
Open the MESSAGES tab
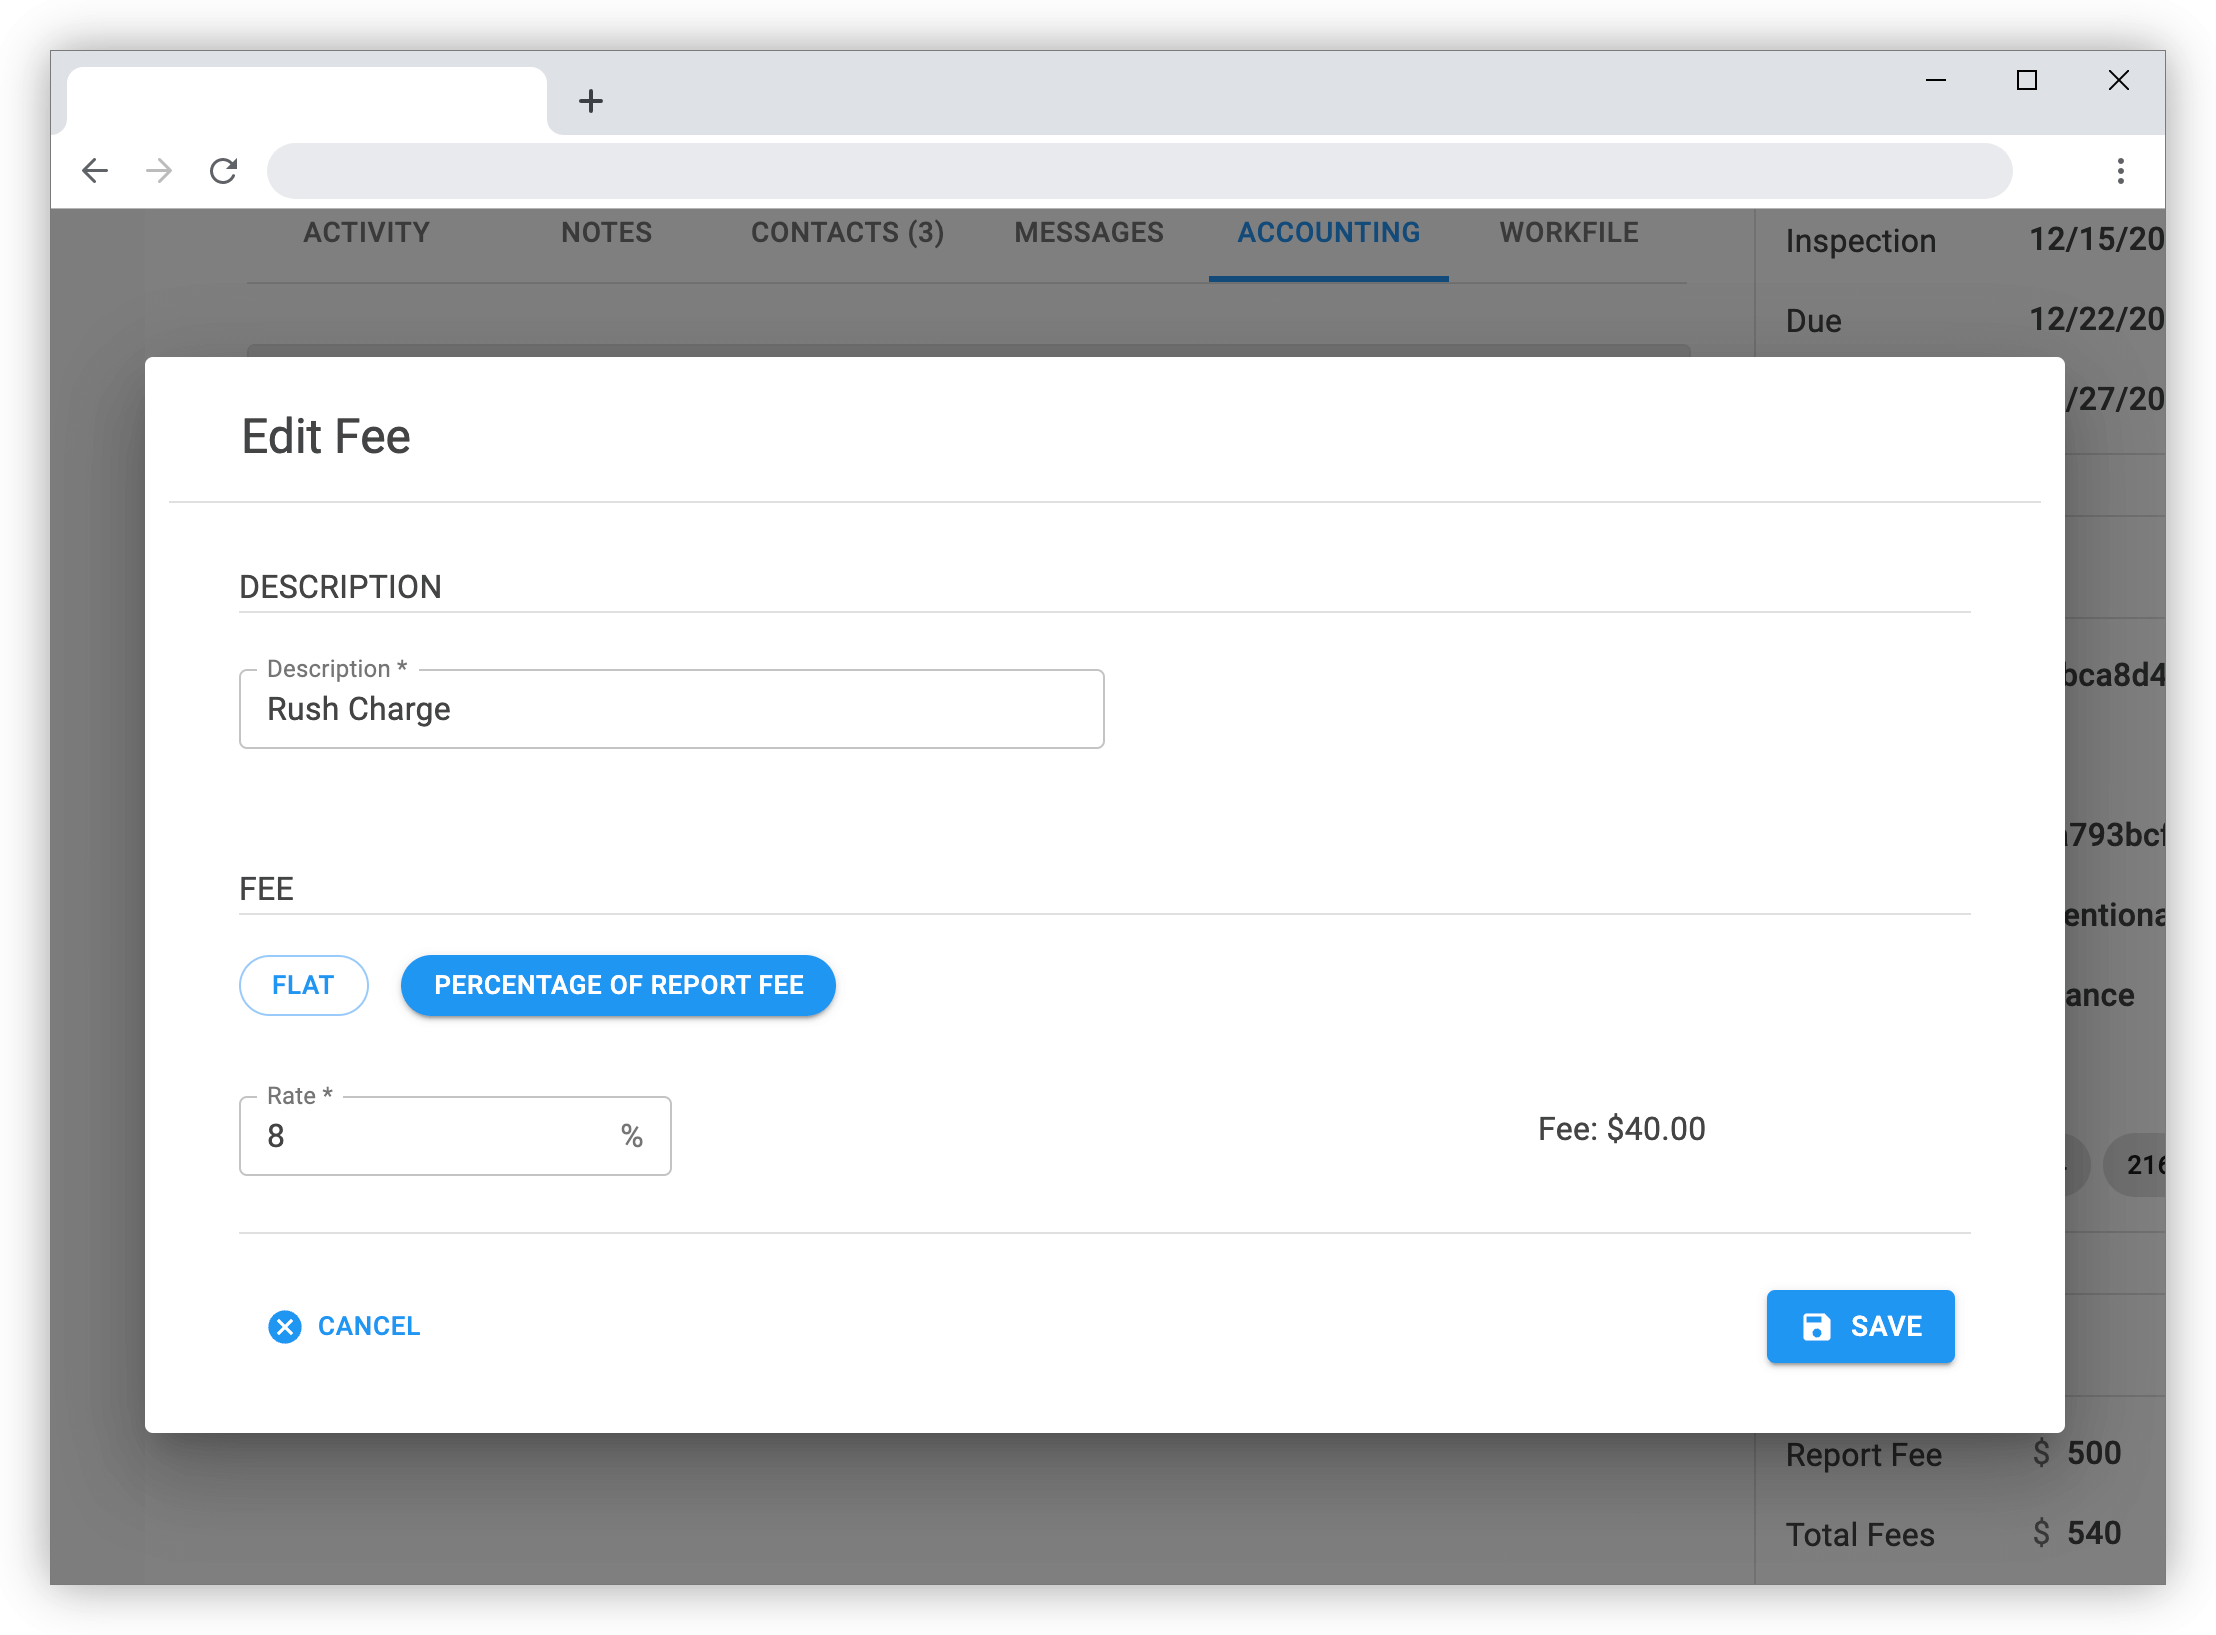tap(1088, 232)
